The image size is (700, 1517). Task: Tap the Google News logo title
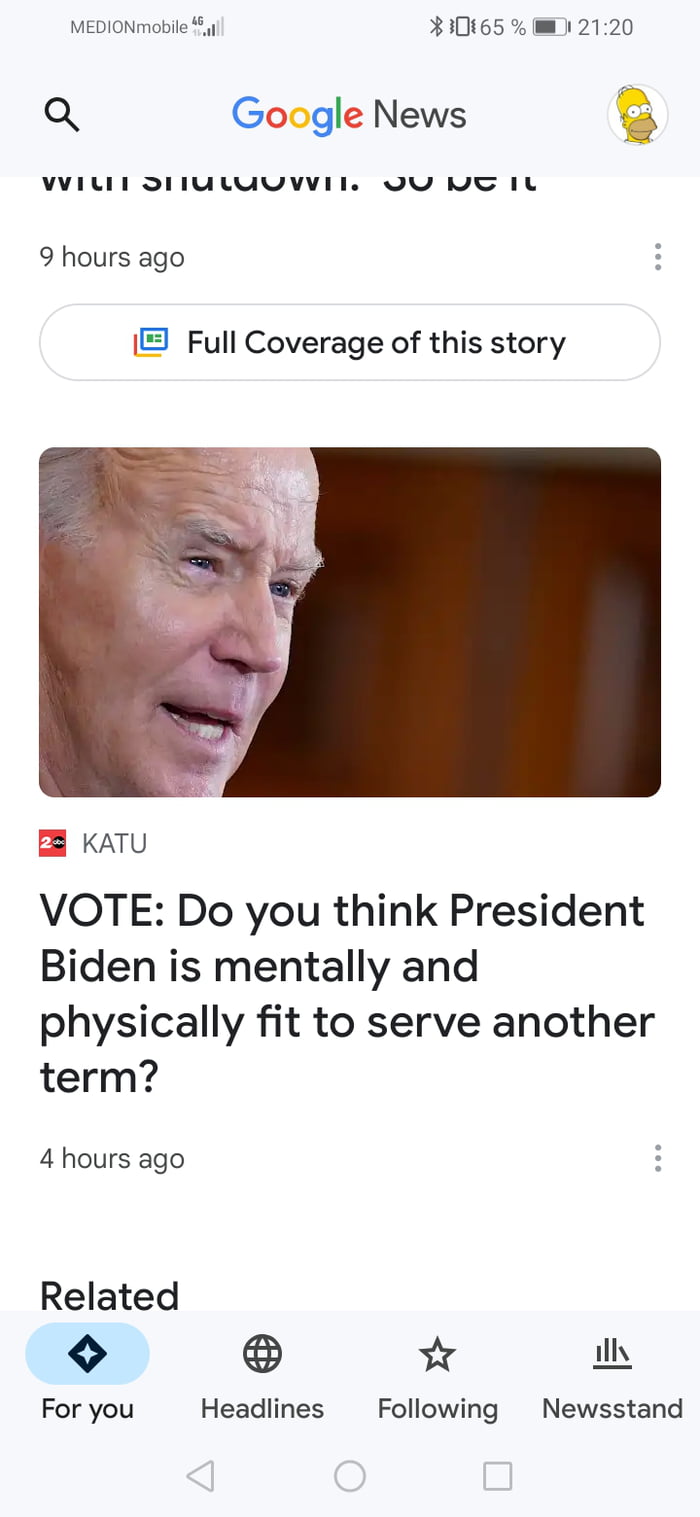(349, 115)
